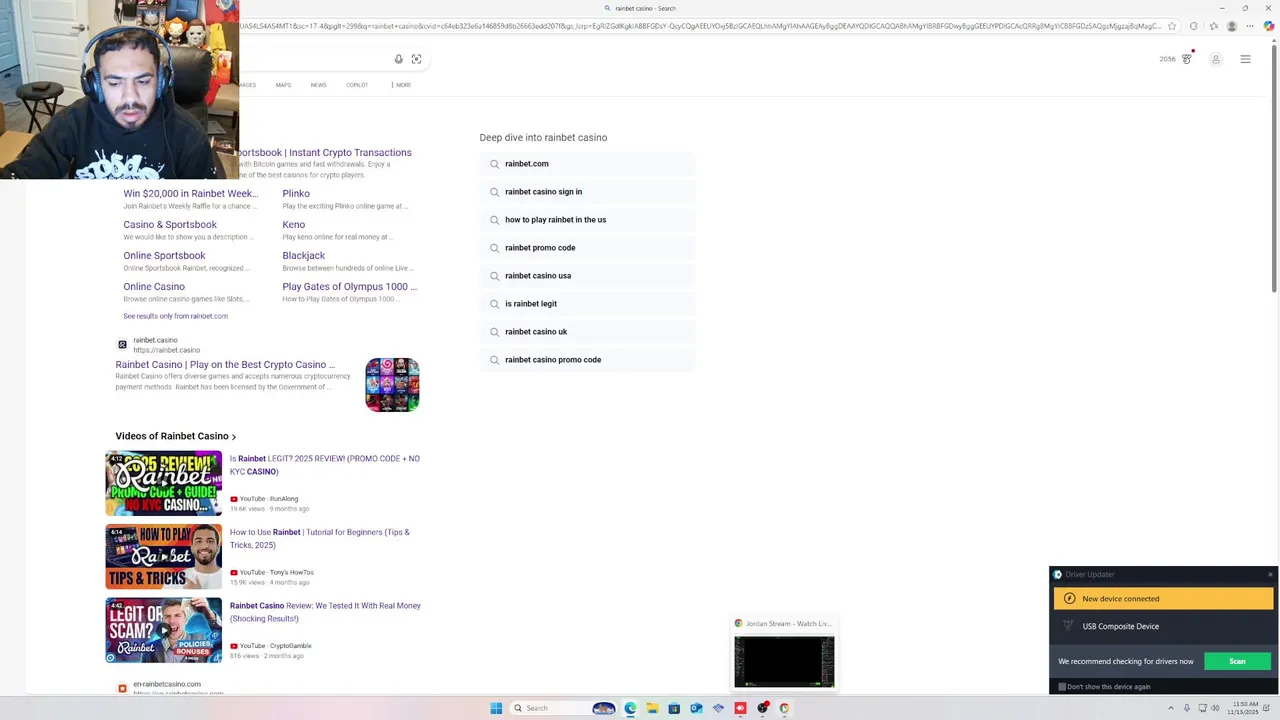Open File Explorer from the taskbar

tap(652, 708)
